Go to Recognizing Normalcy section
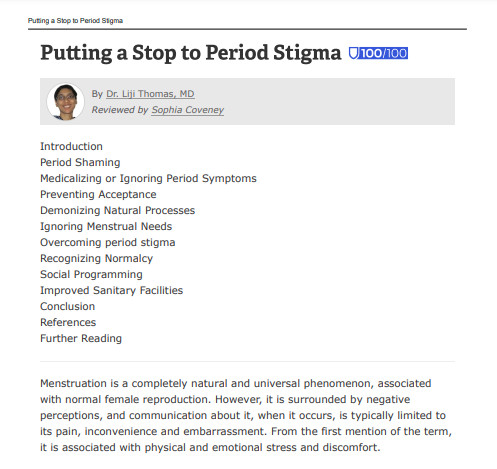 click(96, 258)
